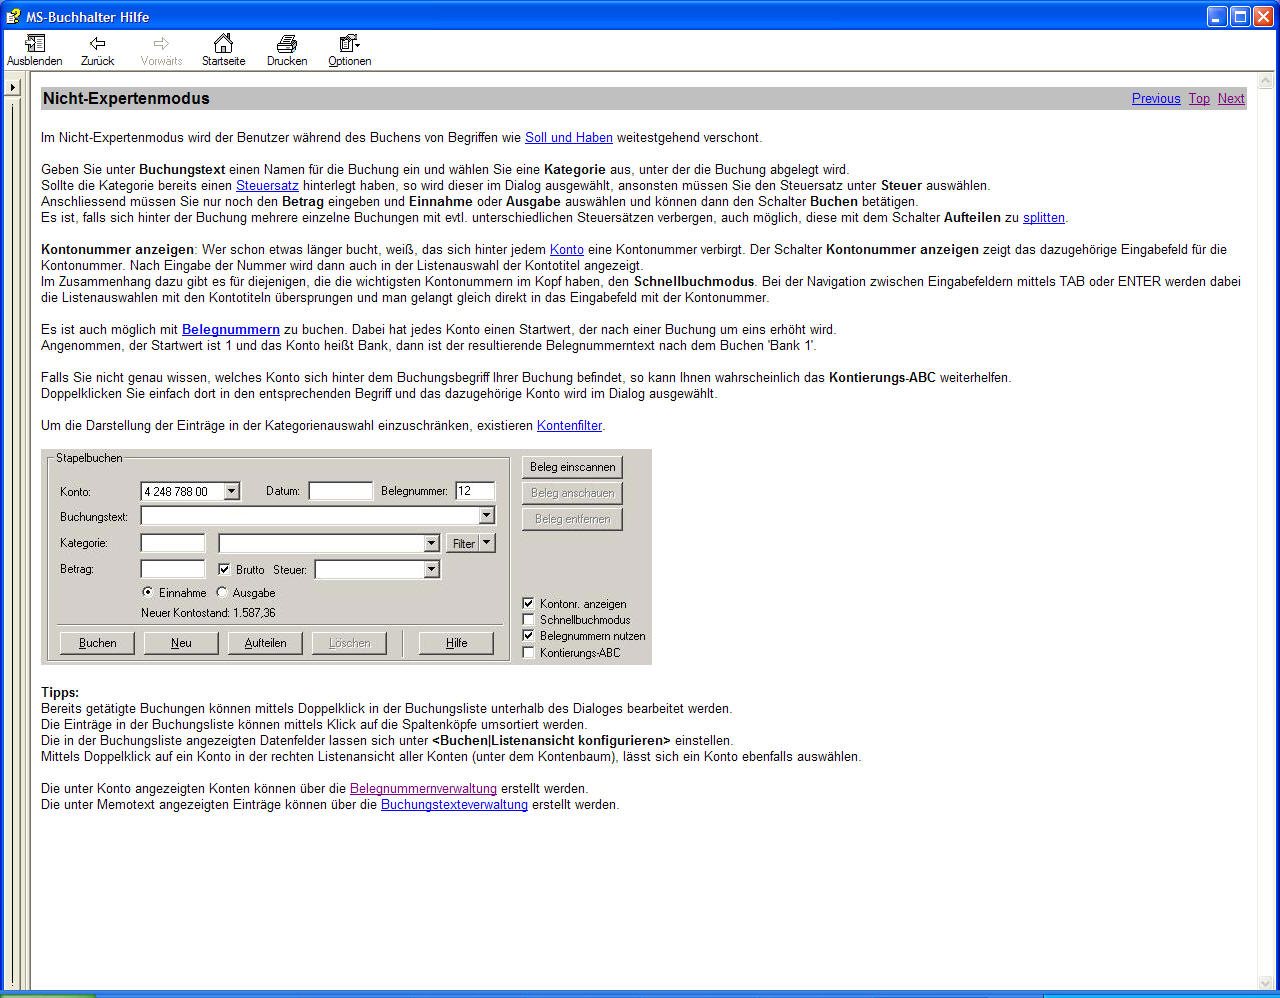
Task: Click the Beleg anschauen button
Action: point(572,493)
